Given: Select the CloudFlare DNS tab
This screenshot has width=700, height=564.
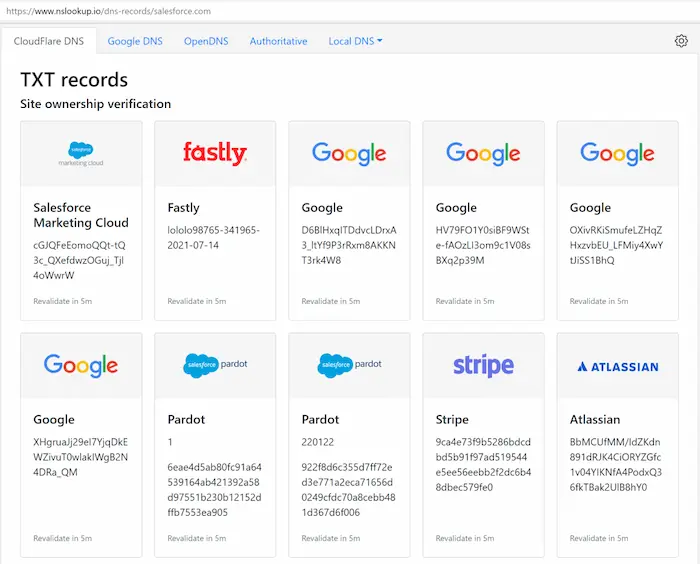Looking at the screenshot, I should (49, 41).
